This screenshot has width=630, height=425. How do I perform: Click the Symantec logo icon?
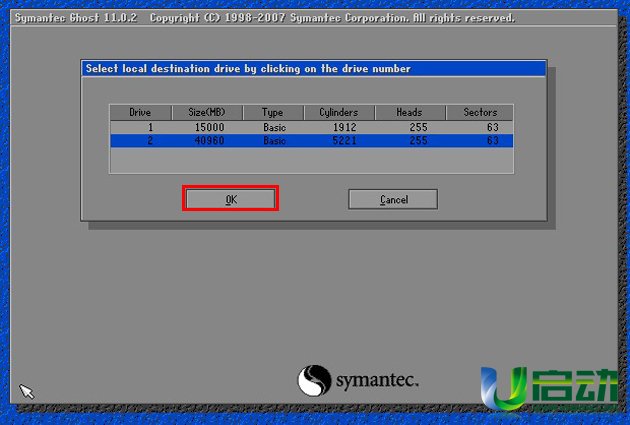pos(314,381)
